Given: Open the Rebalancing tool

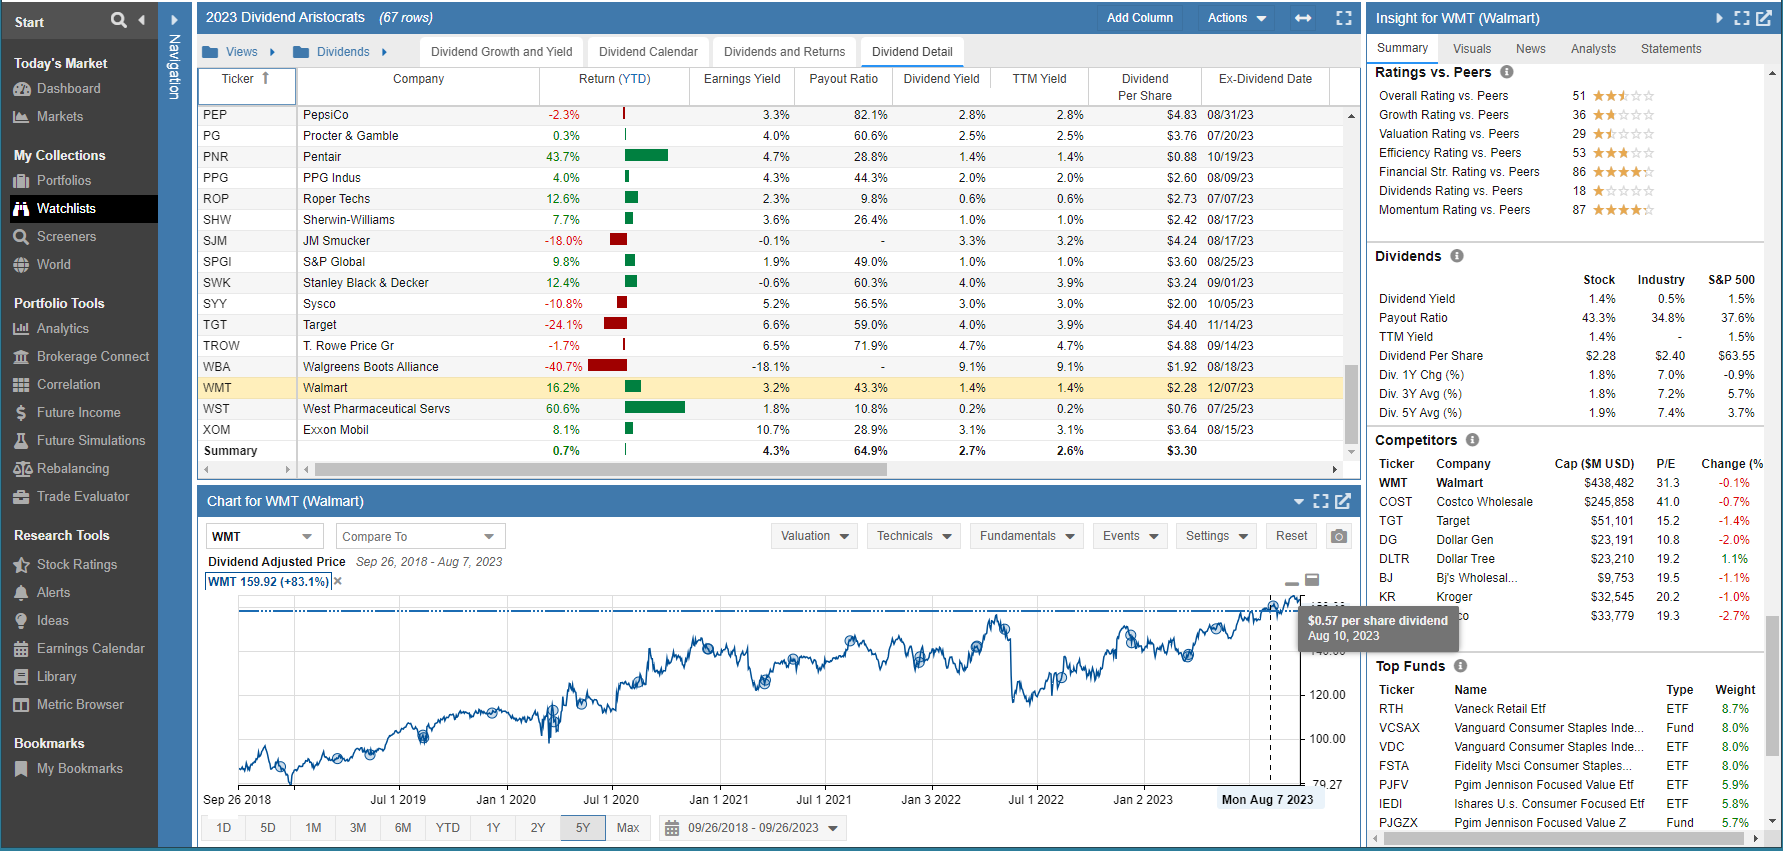Looking at the screenshot, I should [72, 468].
